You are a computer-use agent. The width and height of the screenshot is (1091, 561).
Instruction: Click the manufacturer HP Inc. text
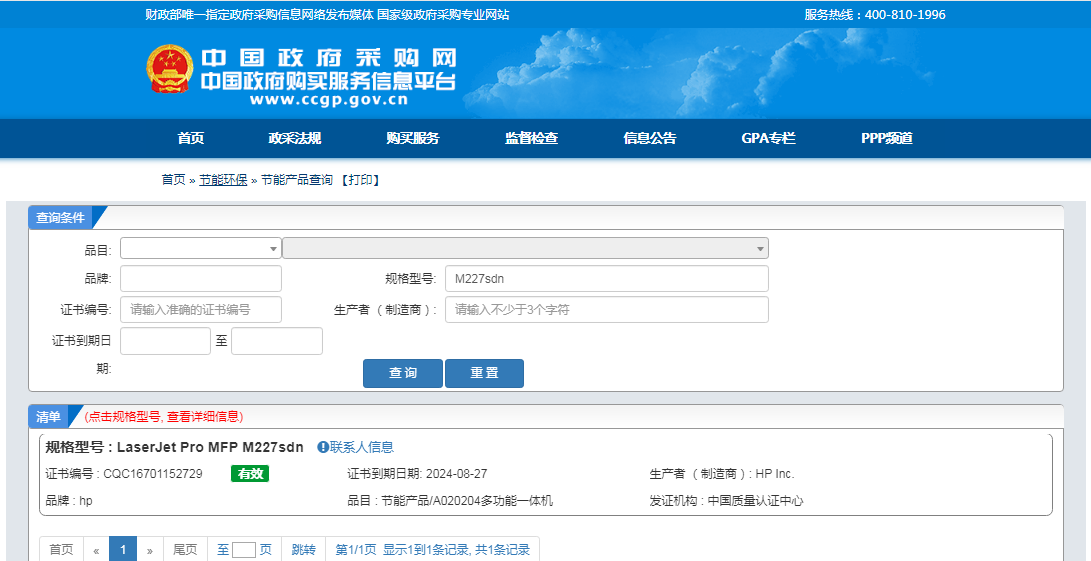coord(775,474)
